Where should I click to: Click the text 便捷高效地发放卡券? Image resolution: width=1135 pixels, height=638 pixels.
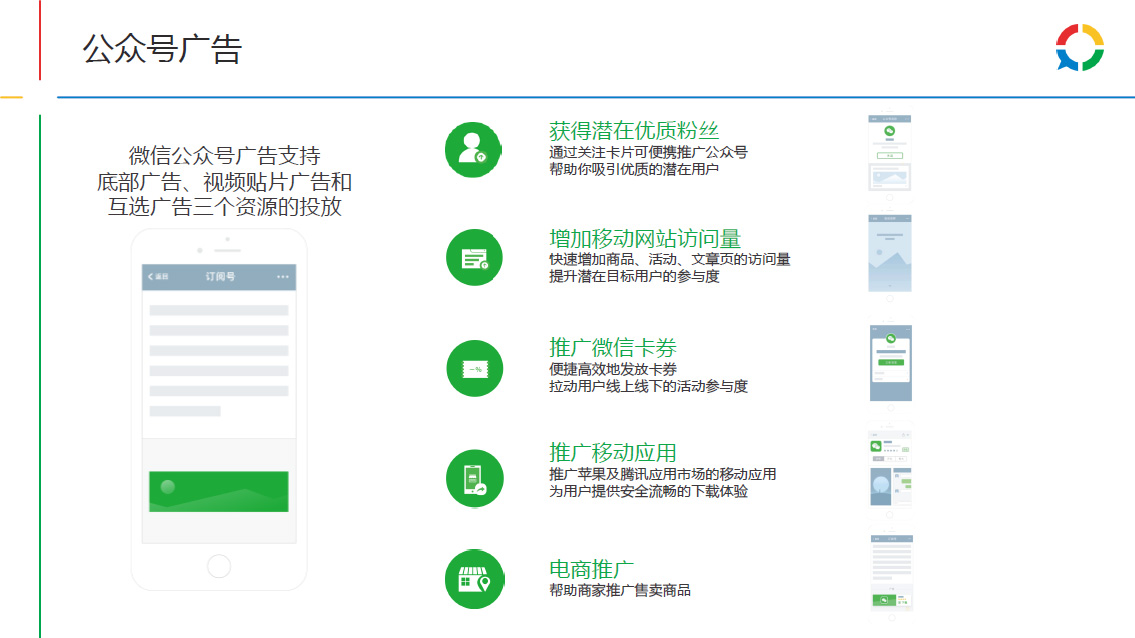pyautogui.click(x=612, y=370)
